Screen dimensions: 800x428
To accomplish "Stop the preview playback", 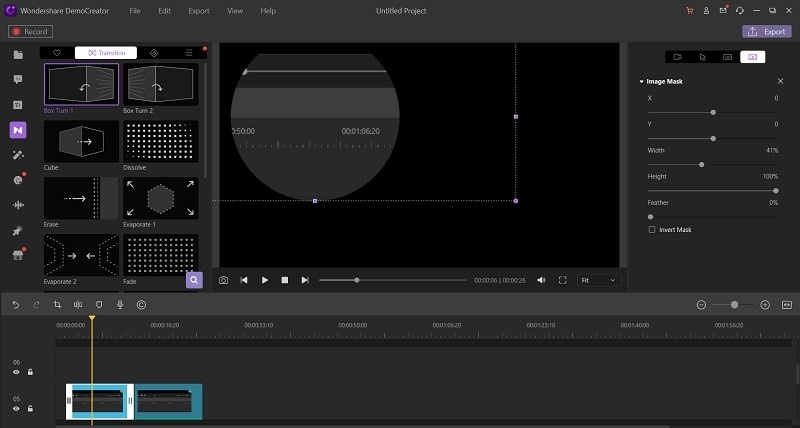I will click(x=285, y=280).
